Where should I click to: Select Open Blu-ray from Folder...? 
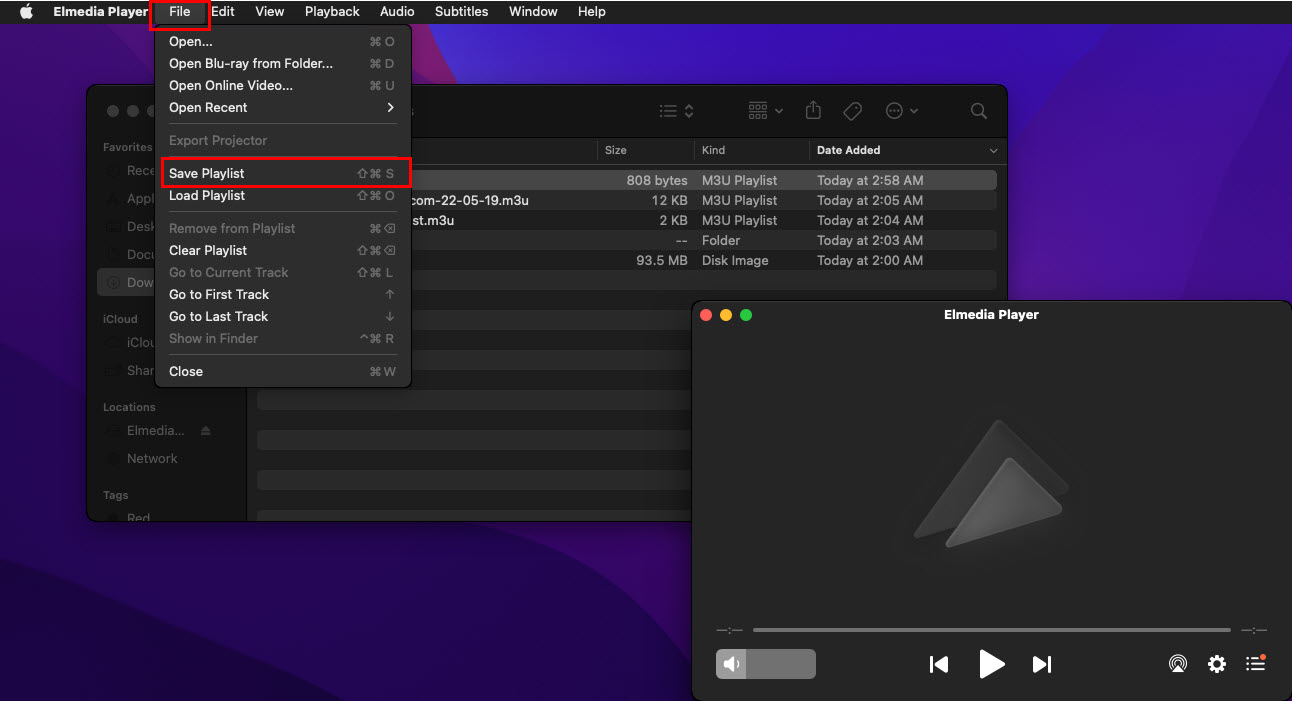283,63
